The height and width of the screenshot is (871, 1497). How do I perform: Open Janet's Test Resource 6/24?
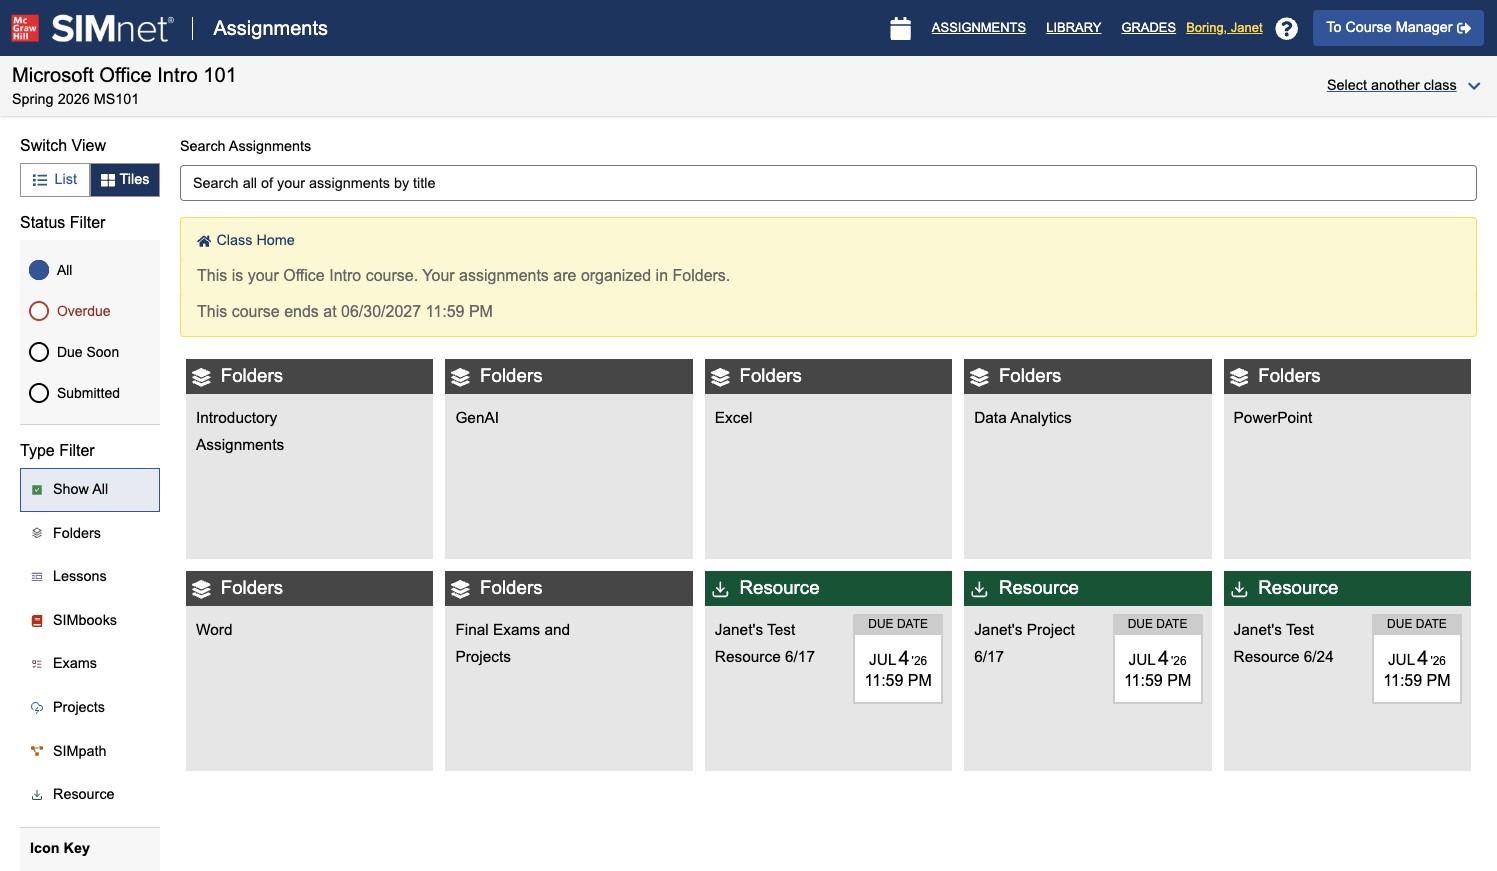click(1347, 671)
